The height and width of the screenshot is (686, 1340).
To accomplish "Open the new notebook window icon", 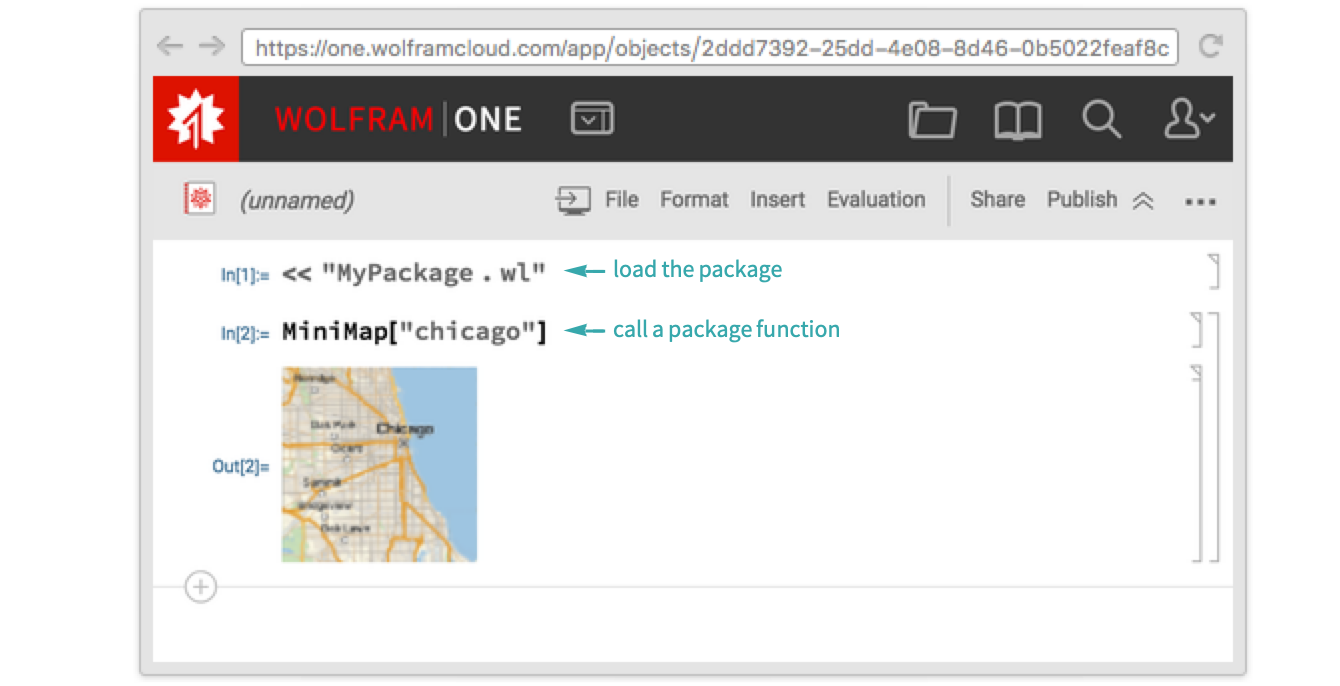I will click(592, 120).
